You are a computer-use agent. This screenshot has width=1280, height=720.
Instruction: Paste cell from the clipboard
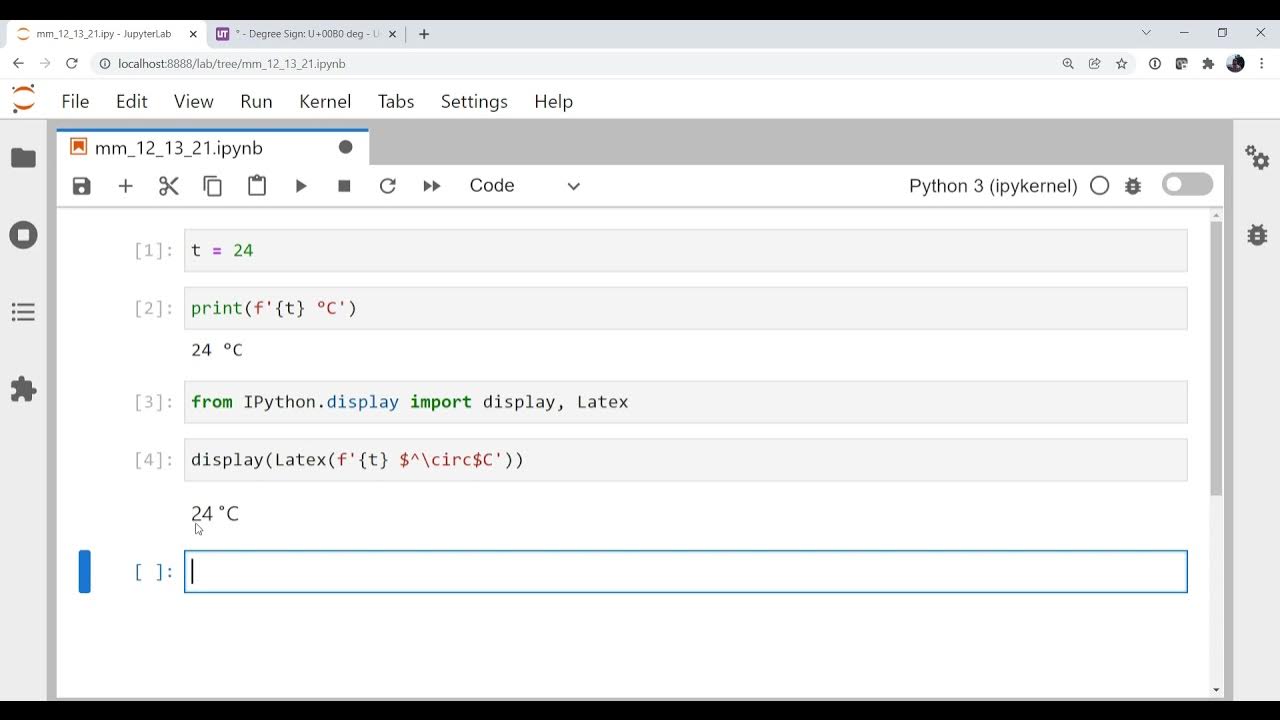257,186
